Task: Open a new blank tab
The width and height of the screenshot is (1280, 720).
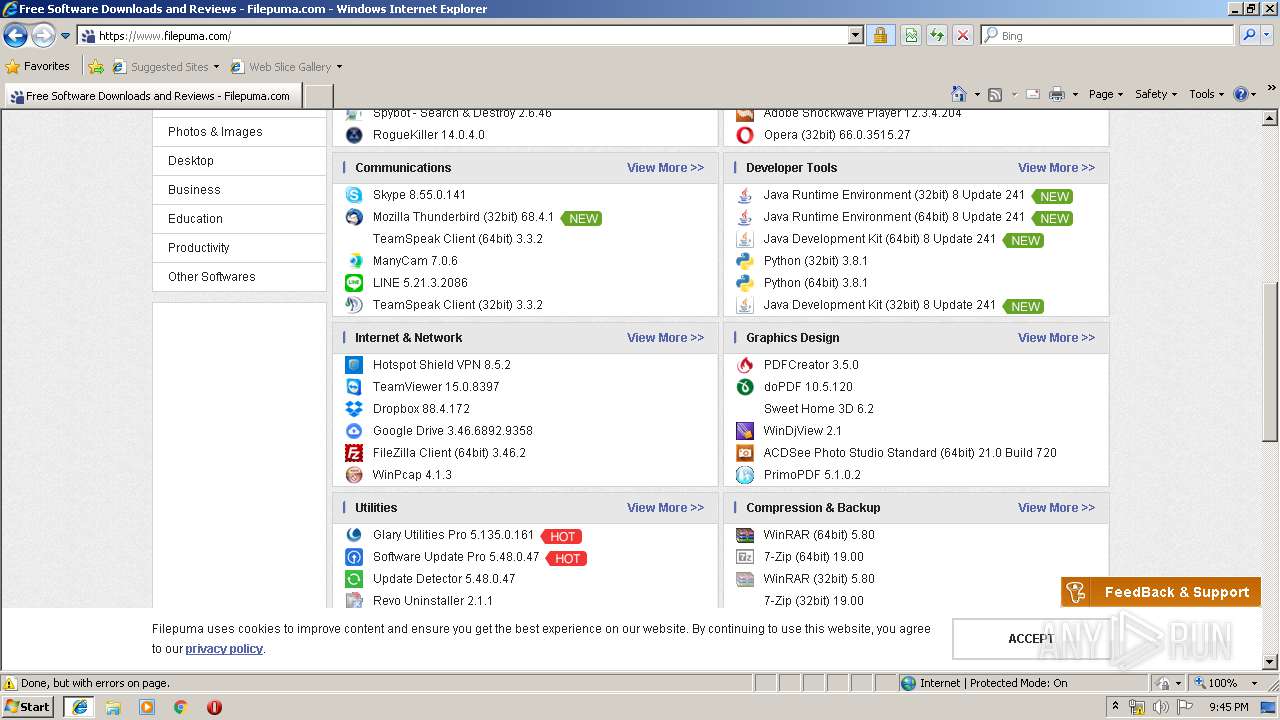Action: click(x=318, y=96)
